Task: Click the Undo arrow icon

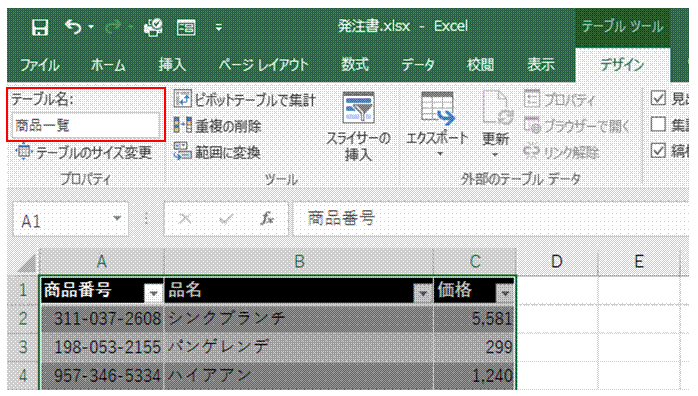Action: 73,27
